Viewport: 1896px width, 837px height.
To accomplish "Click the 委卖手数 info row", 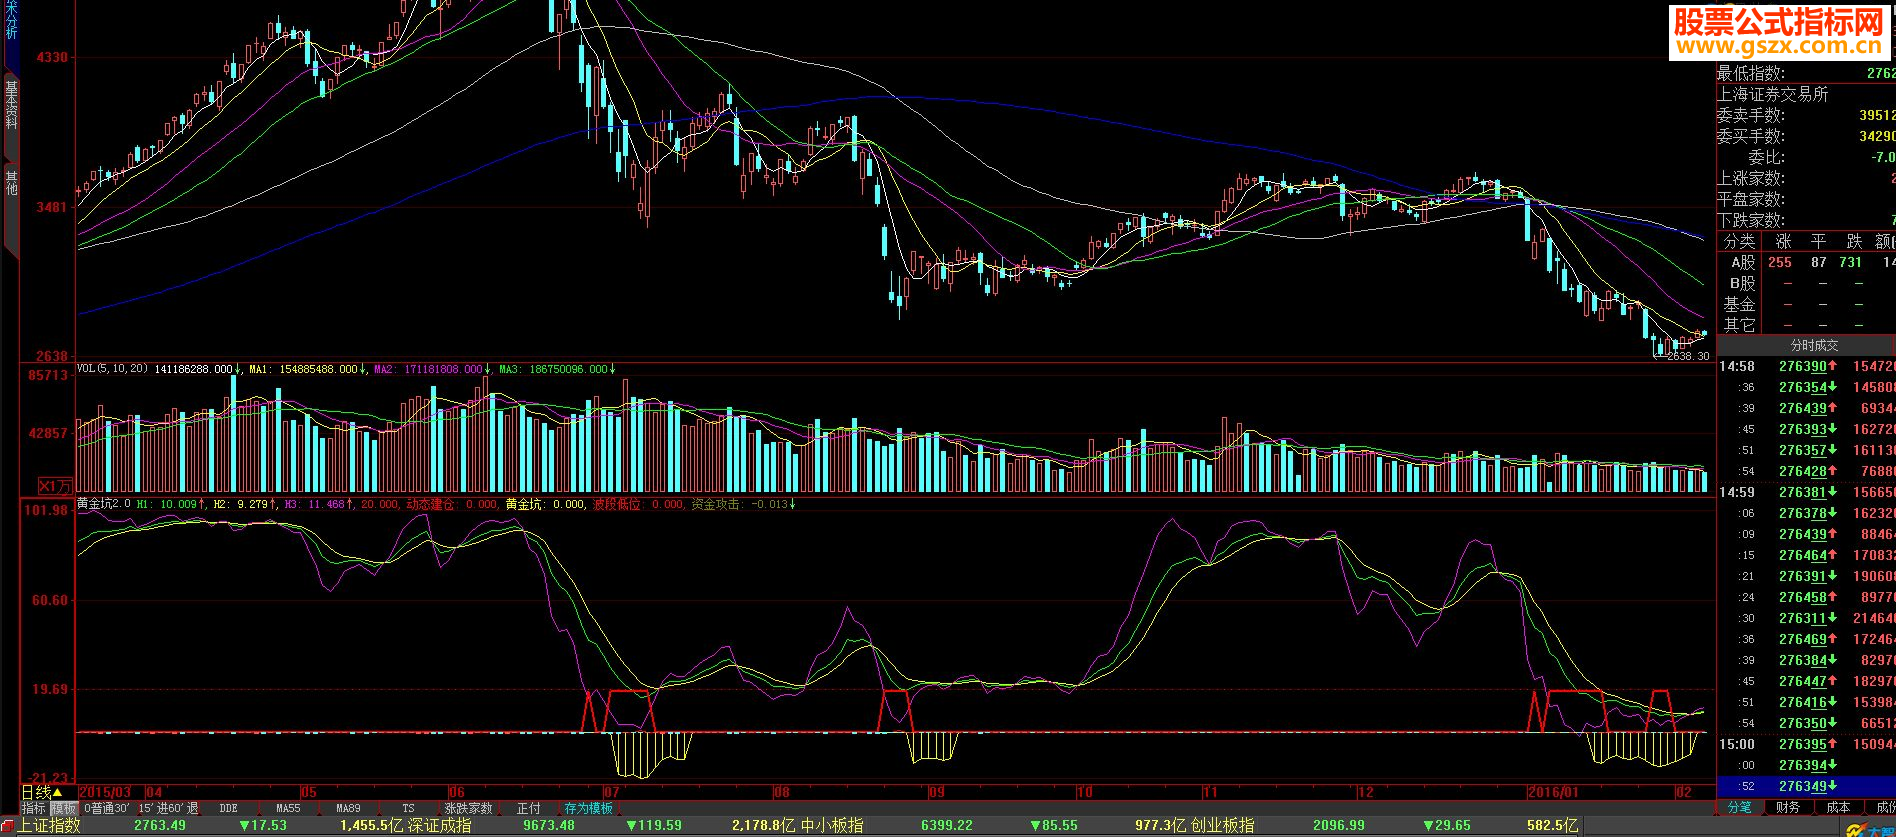I will [1806, 115].
